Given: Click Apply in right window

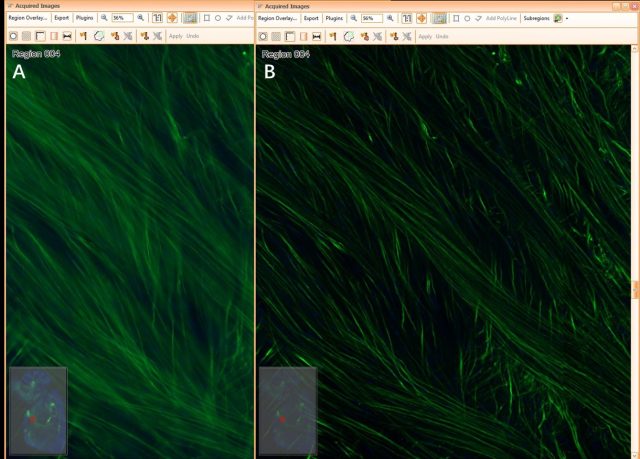Looking at the screenshot, I should tap(425, 36).
